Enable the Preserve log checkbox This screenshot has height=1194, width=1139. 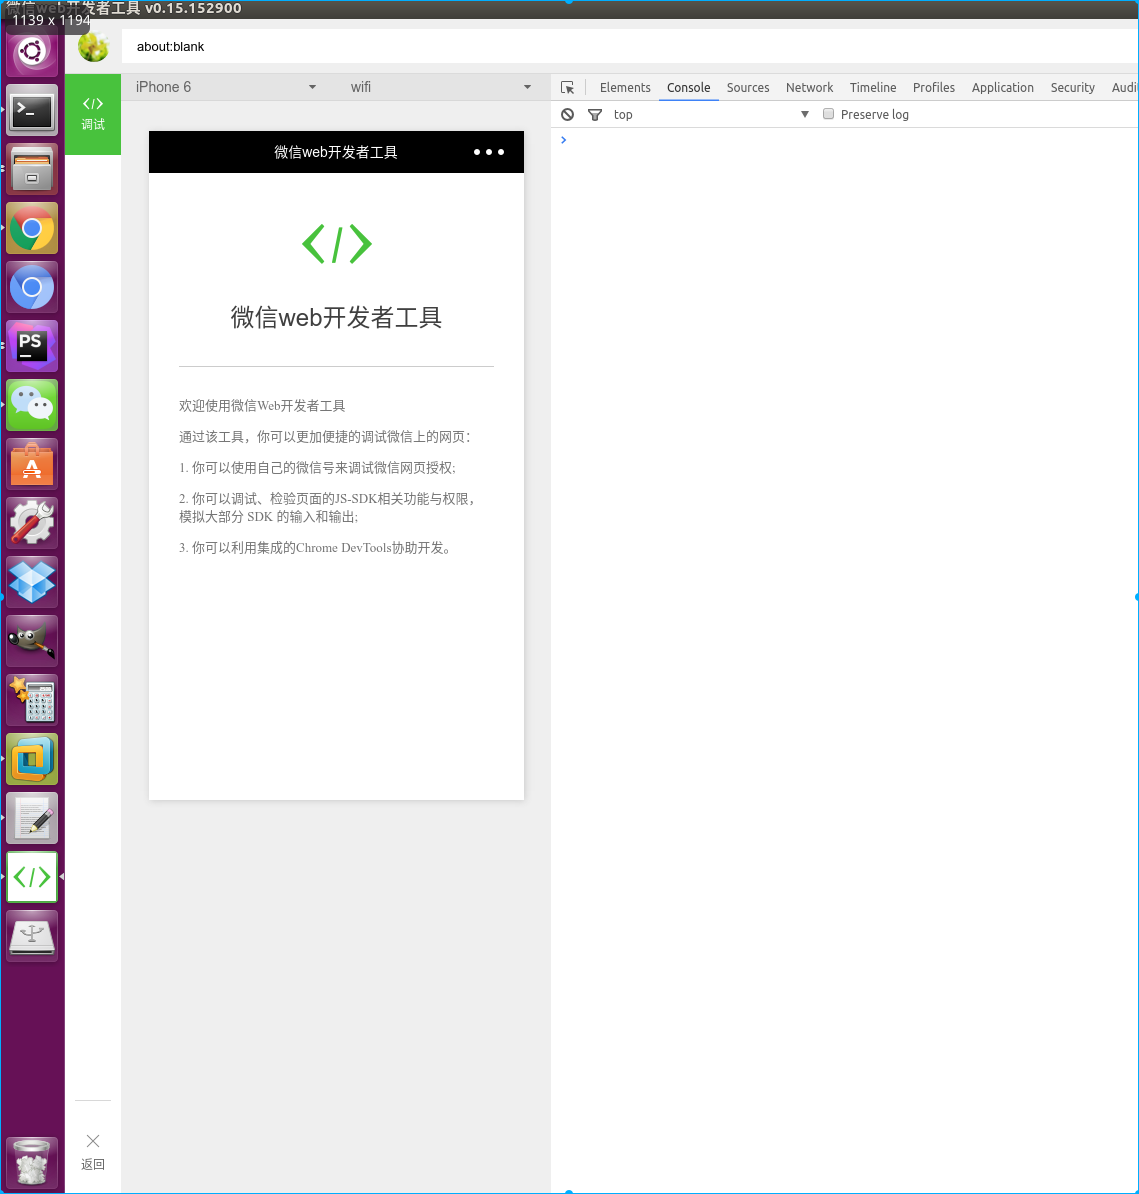pyautogui.click(x=828, y=114)
